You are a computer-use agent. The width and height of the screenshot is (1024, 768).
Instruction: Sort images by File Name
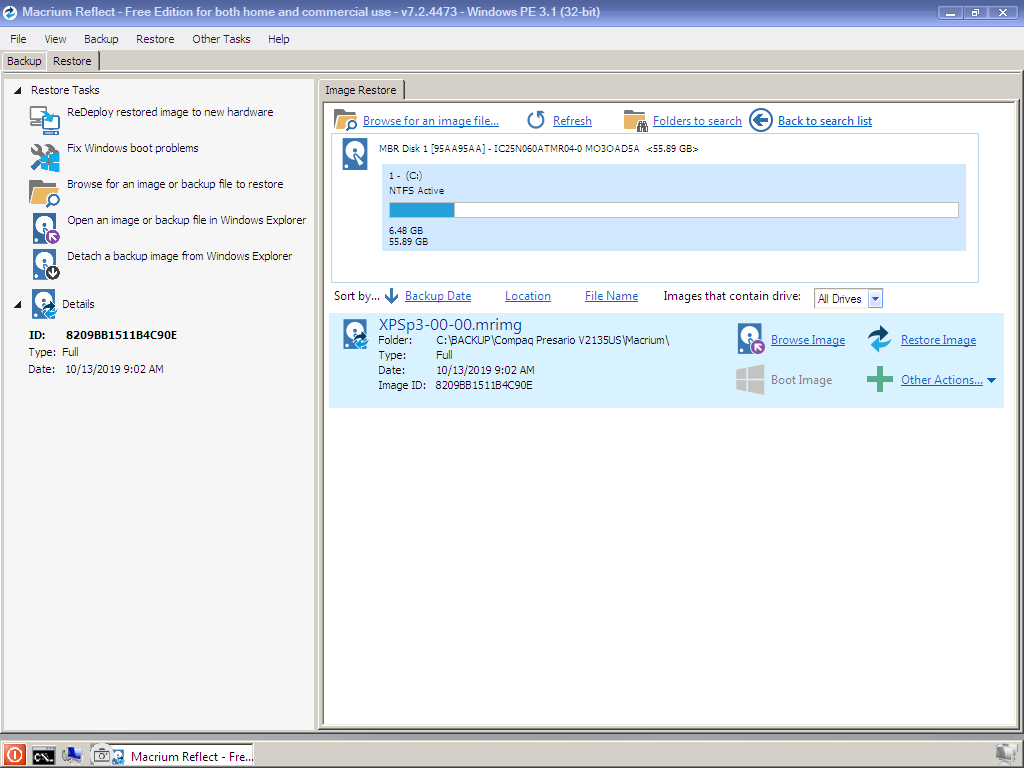click(x=611, y=296)
